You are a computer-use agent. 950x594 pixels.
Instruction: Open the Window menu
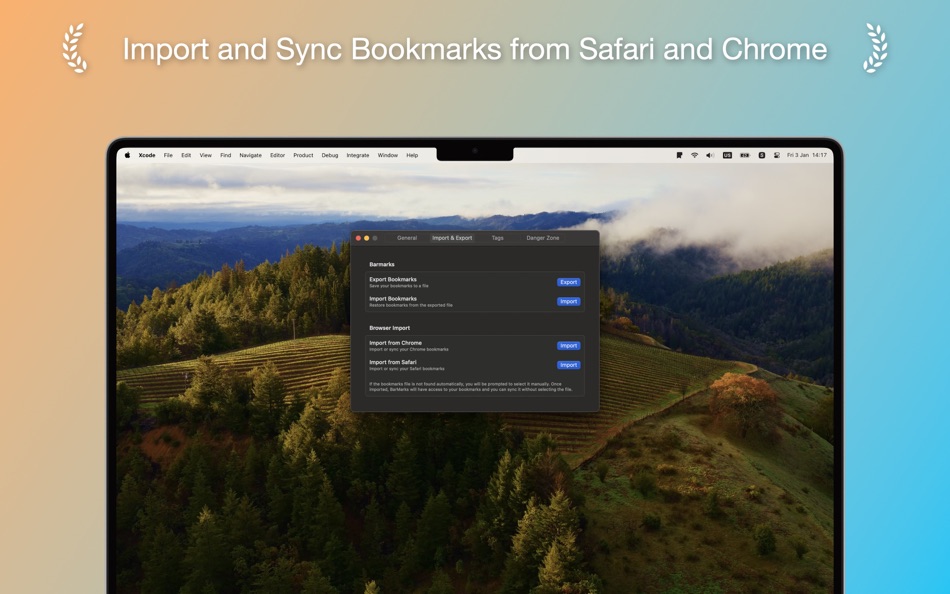388,155
